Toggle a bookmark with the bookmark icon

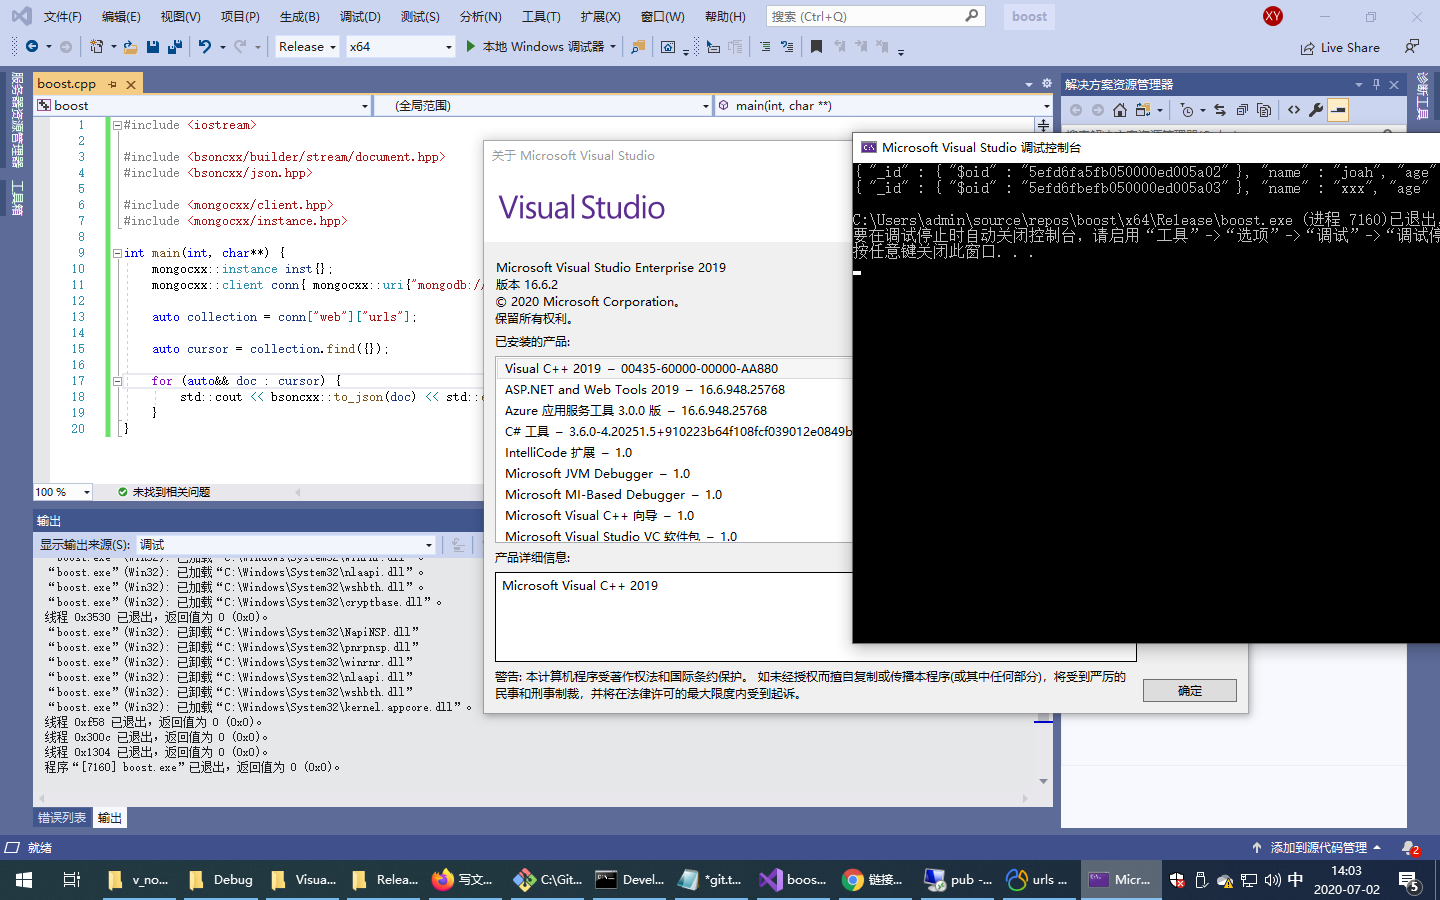tap(816, 47)
